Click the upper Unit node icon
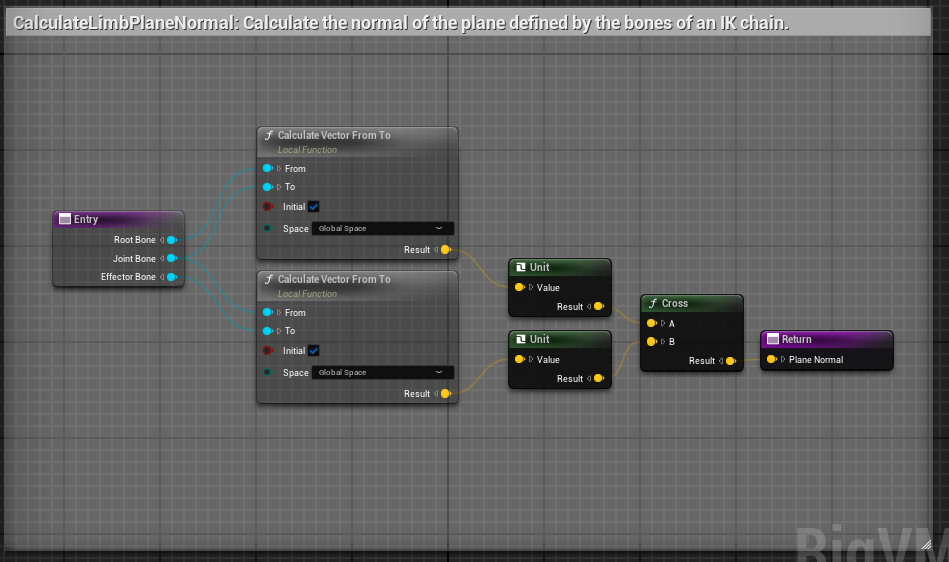This screenshot has width=949, height=562. 520,267
